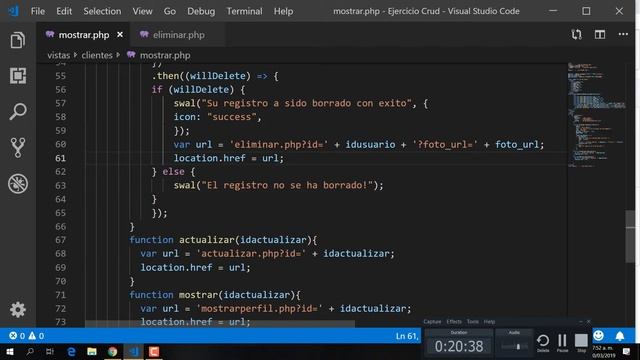This screenshot has height=360, width=640.
Task: Click the Ln 61 cursor position indicator
Action: click(x=407, y=336)
